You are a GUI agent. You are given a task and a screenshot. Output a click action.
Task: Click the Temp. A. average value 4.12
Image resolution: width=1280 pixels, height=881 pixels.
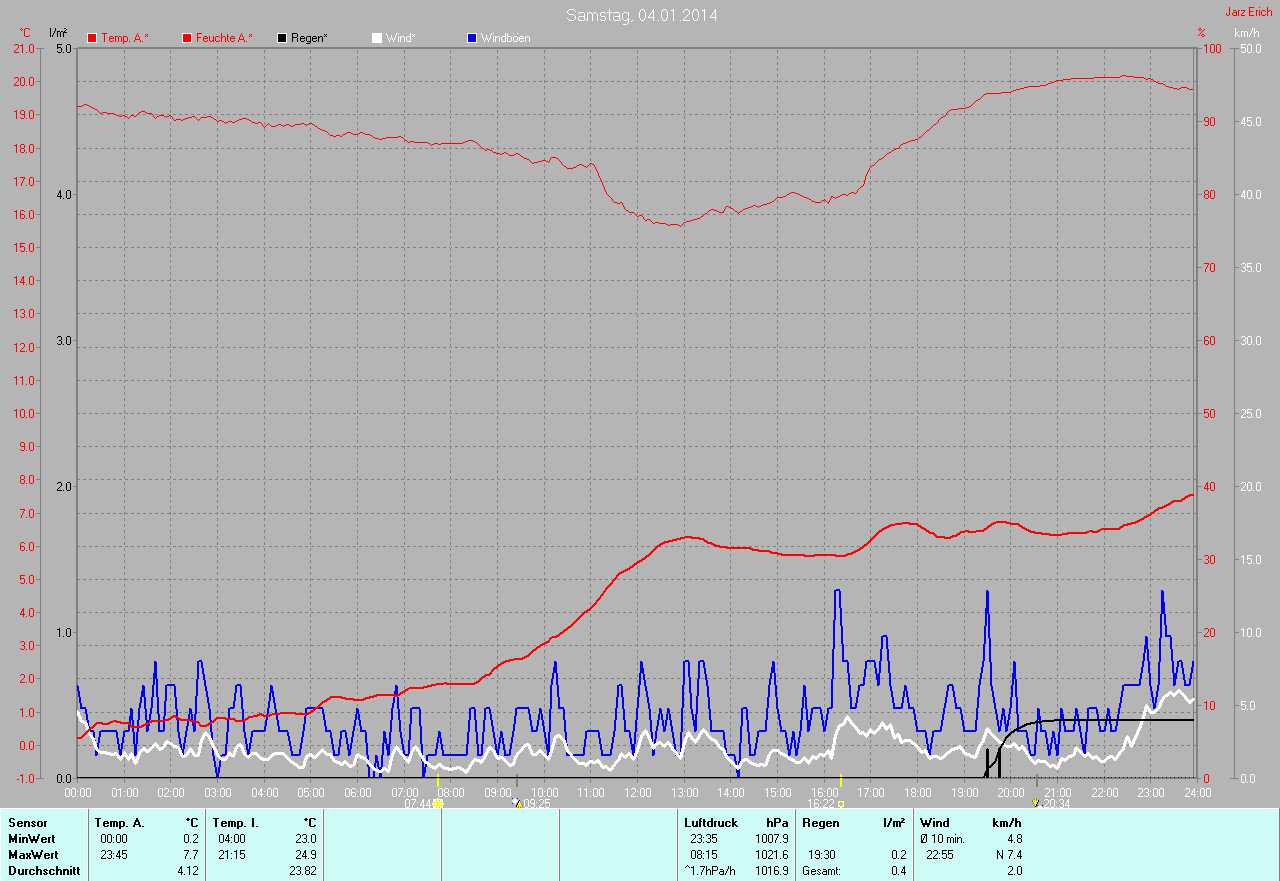coord(188,870)
